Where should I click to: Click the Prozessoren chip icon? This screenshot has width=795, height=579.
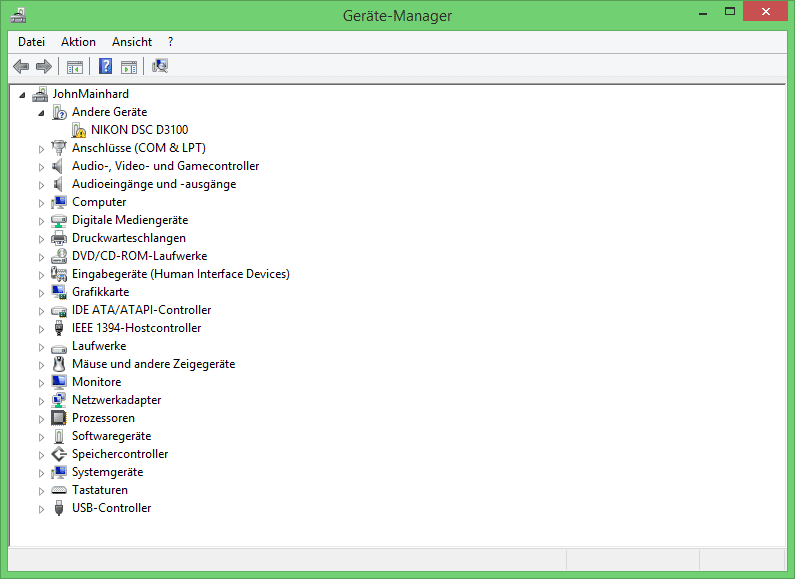pyautogui.click(x=59, y=418)
